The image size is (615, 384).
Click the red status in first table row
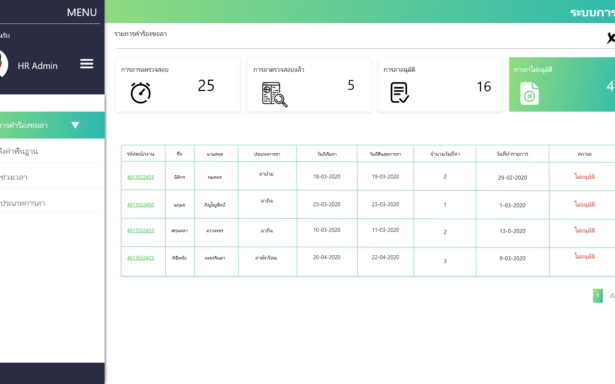[x=584, y=177]
